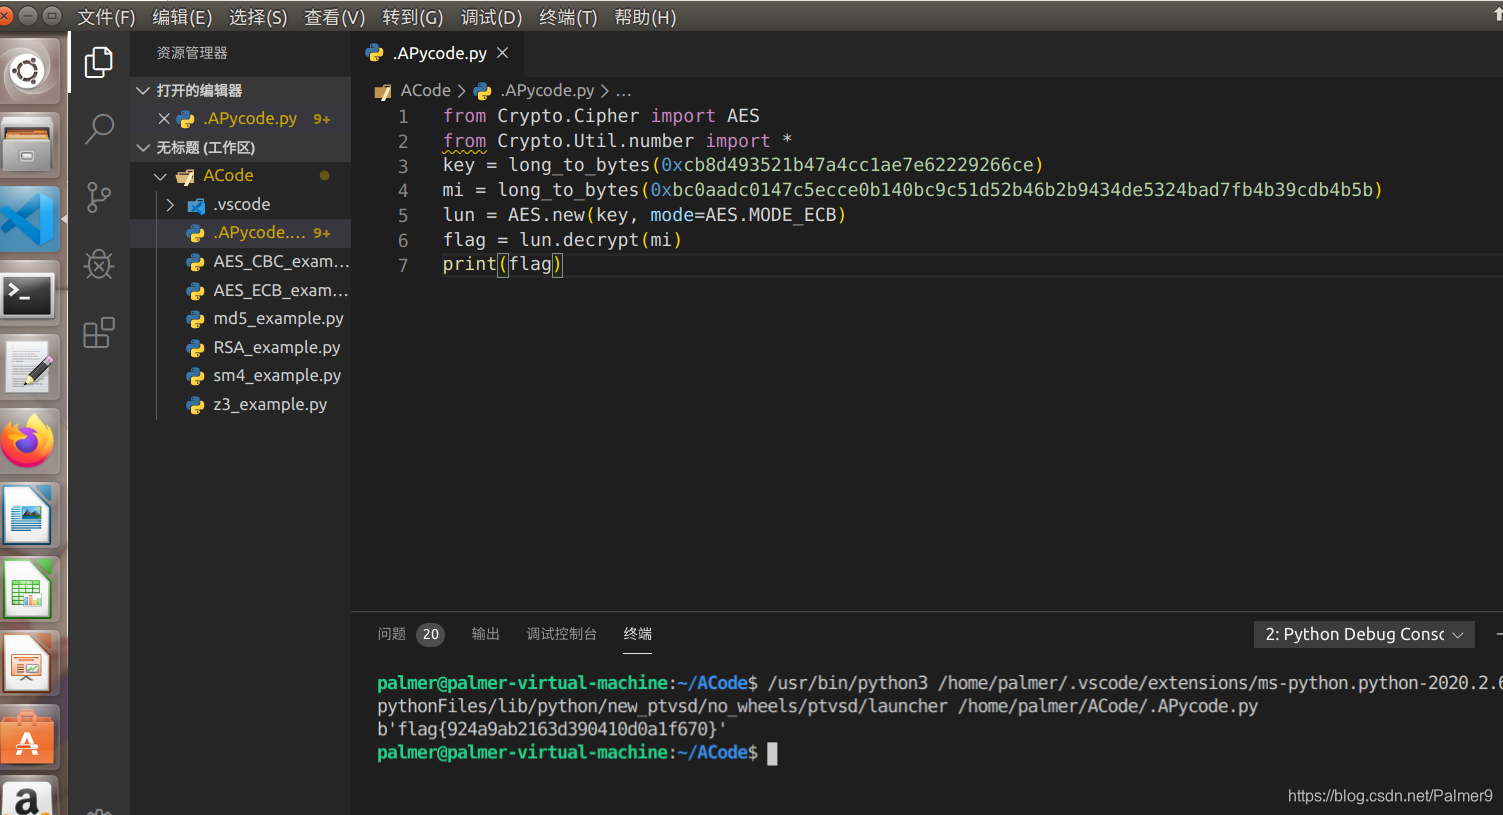Open the Search view in activity bar
The height and width of the screenshot is (815, 1503).
(99, 129)
